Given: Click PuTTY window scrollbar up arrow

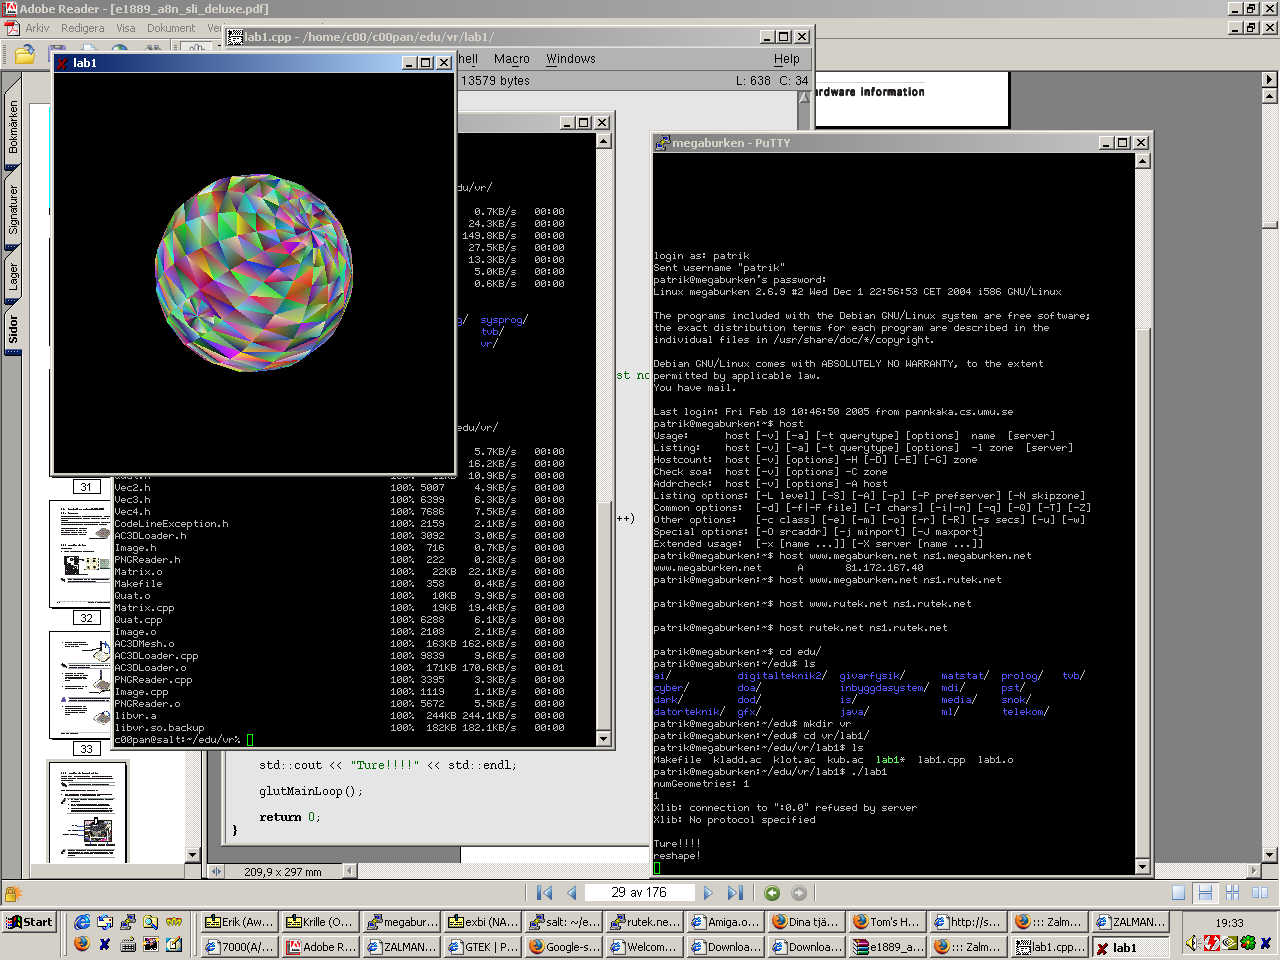Looking at the screenshot, I should pyautogui.click(x=1143, y=161).
